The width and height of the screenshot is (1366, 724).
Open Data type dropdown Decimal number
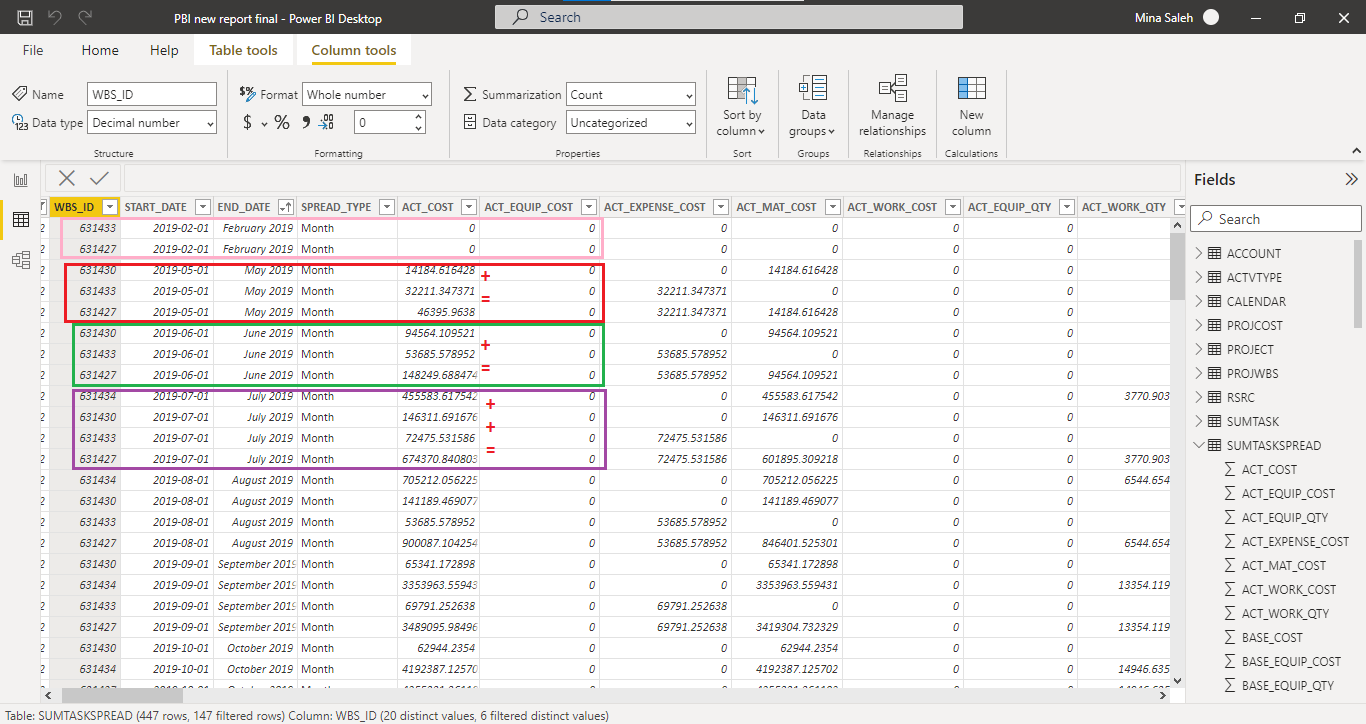[152, 122]
